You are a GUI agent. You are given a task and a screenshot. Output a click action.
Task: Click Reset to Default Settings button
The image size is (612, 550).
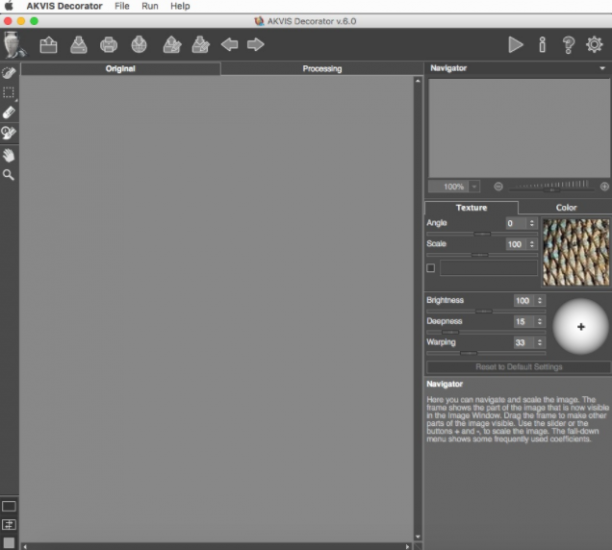518,367
